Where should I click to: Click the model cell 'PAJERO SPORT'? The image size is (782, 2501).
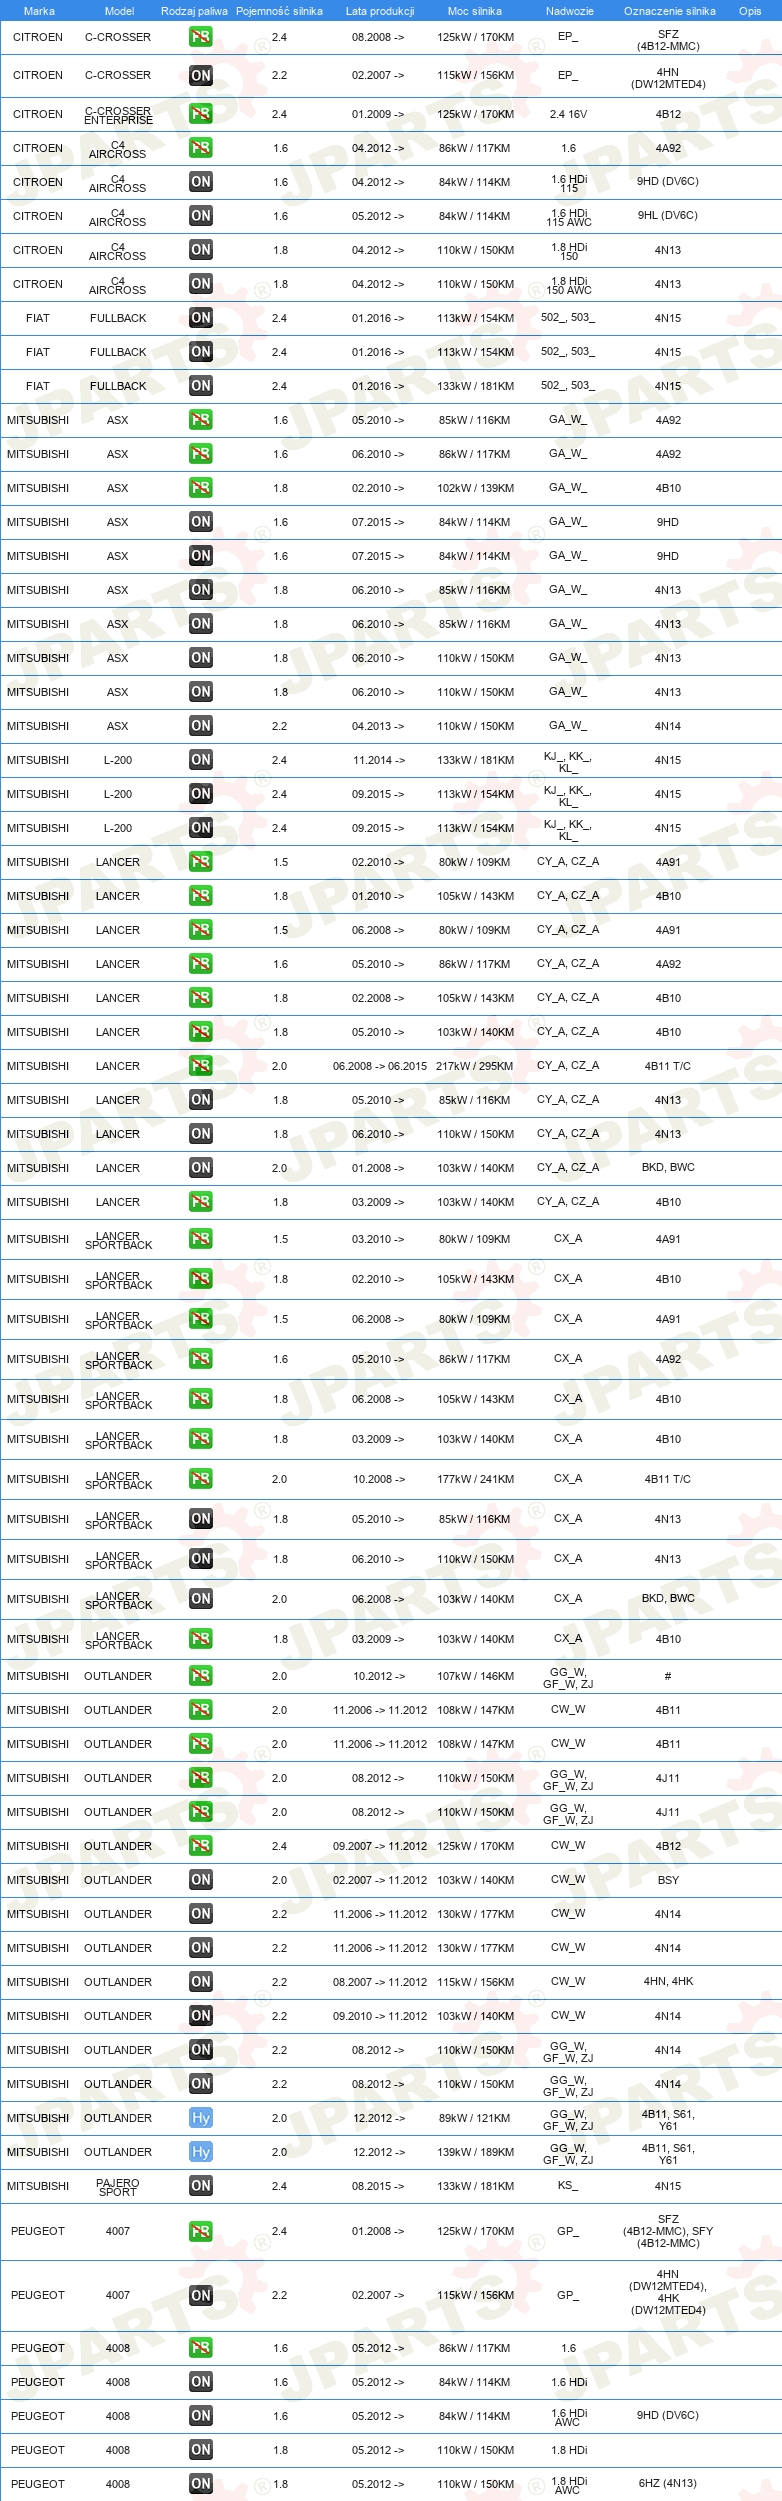[x=118, y=2187]
